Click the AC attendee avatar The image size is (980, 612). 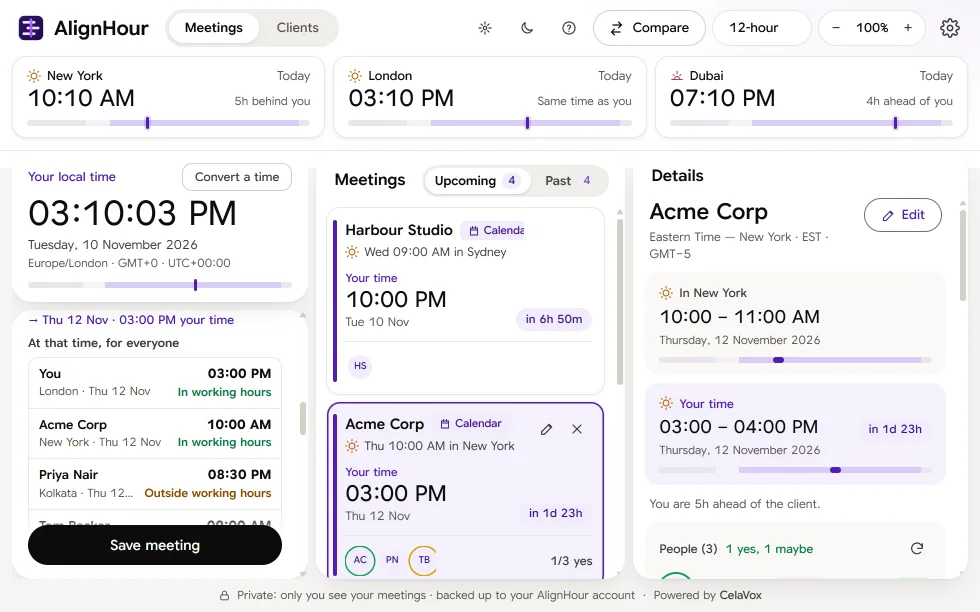click(360, 560)
